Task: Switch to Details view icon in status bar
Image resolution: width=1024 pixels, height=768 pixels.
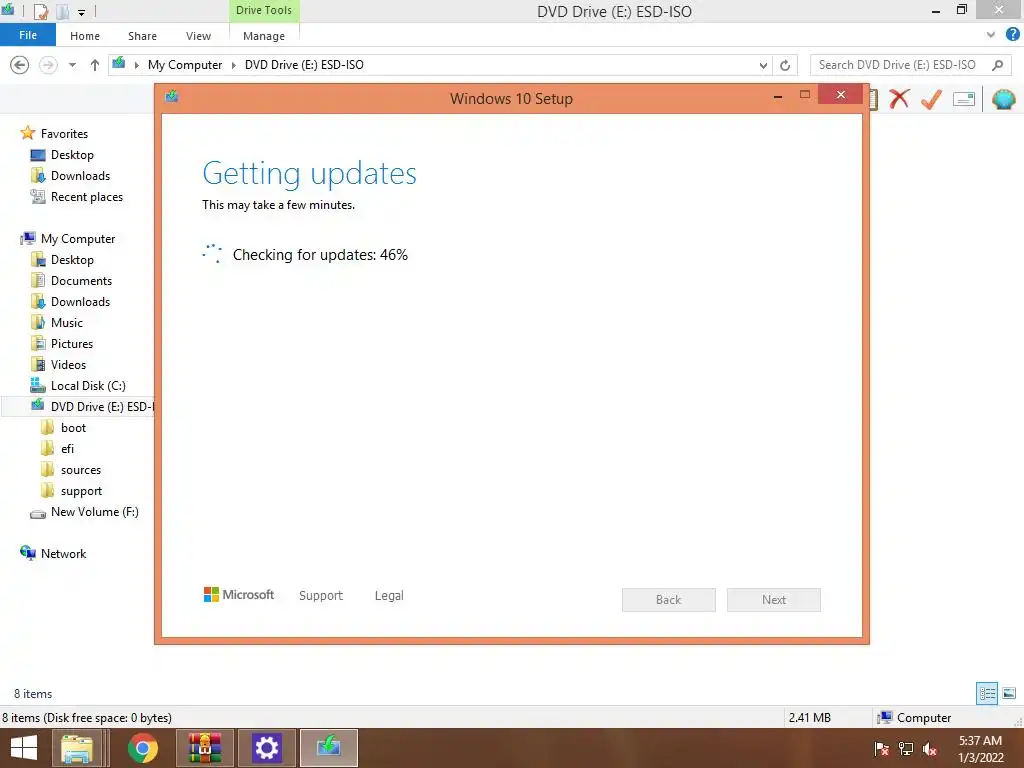Action: click(987, 694)
